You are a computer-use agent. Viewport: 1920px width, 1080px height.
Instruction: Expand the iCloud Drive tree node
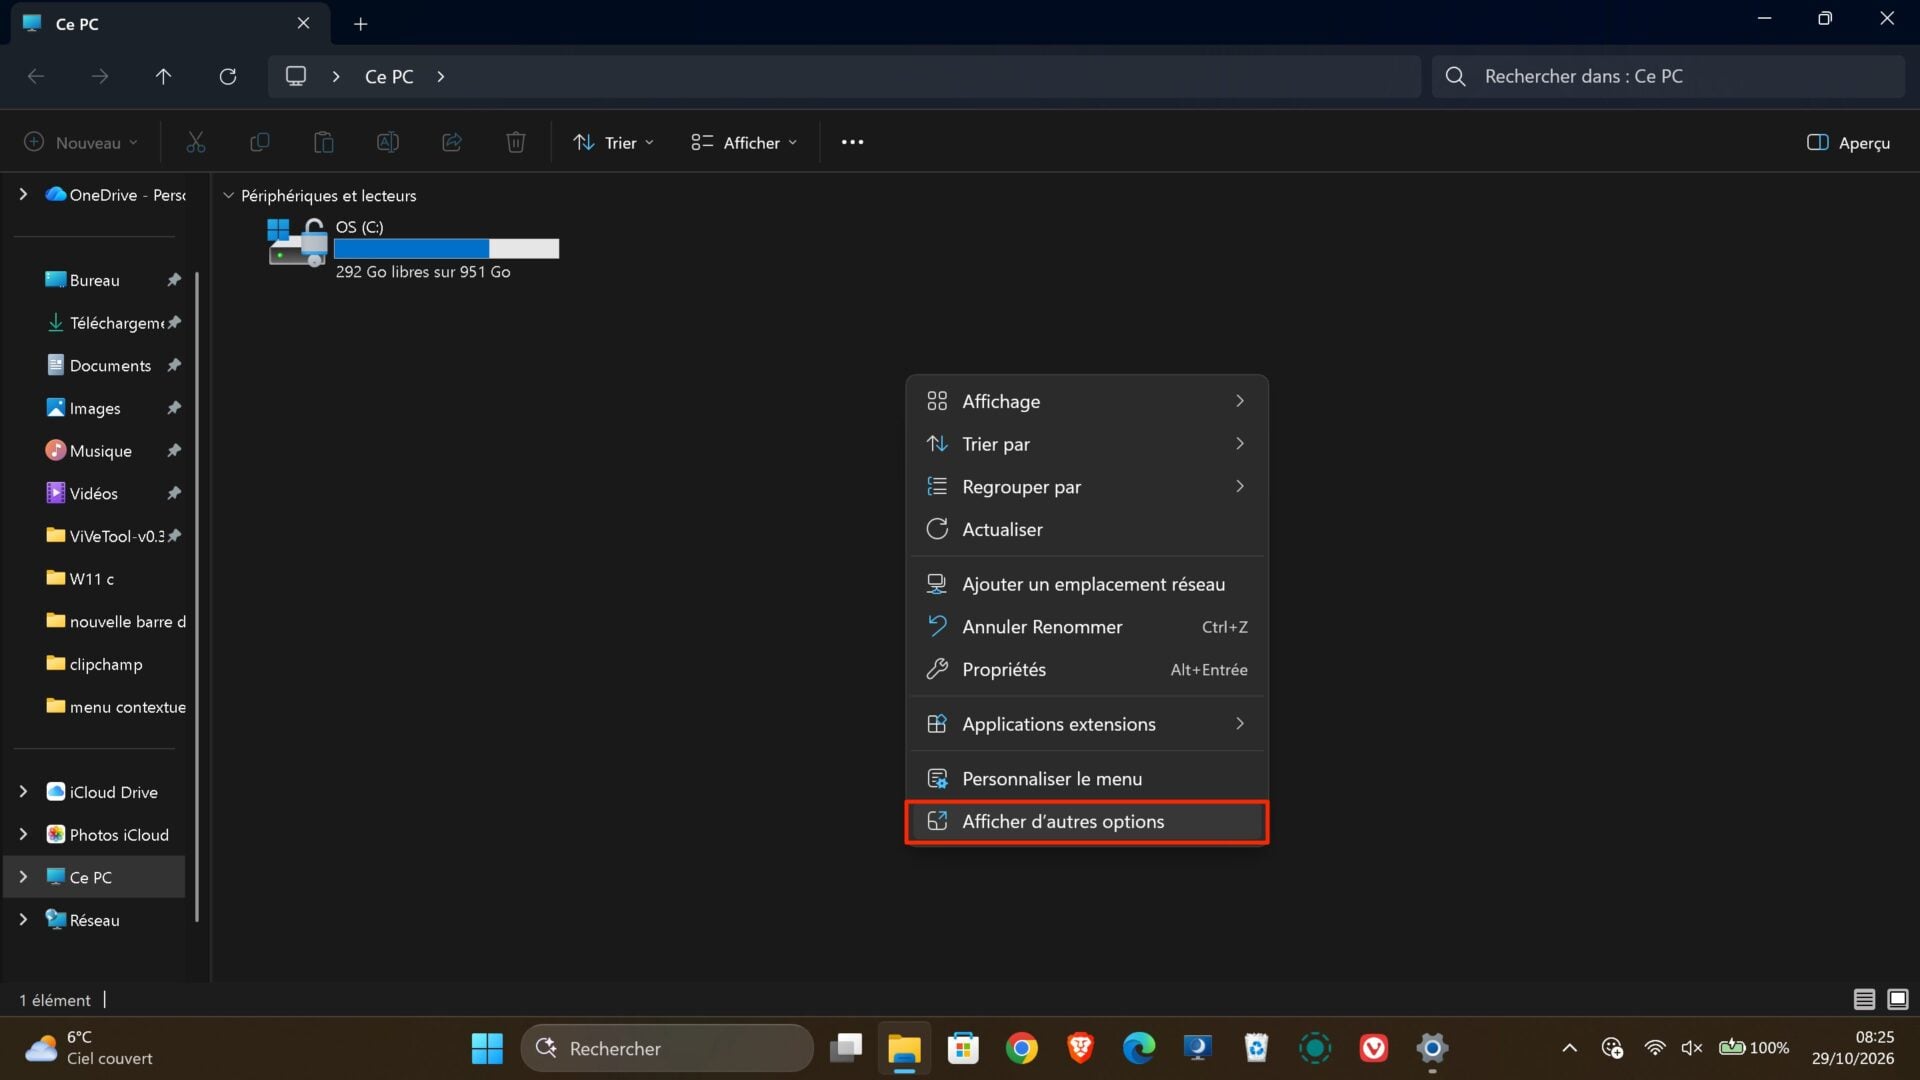coord(23,792)
